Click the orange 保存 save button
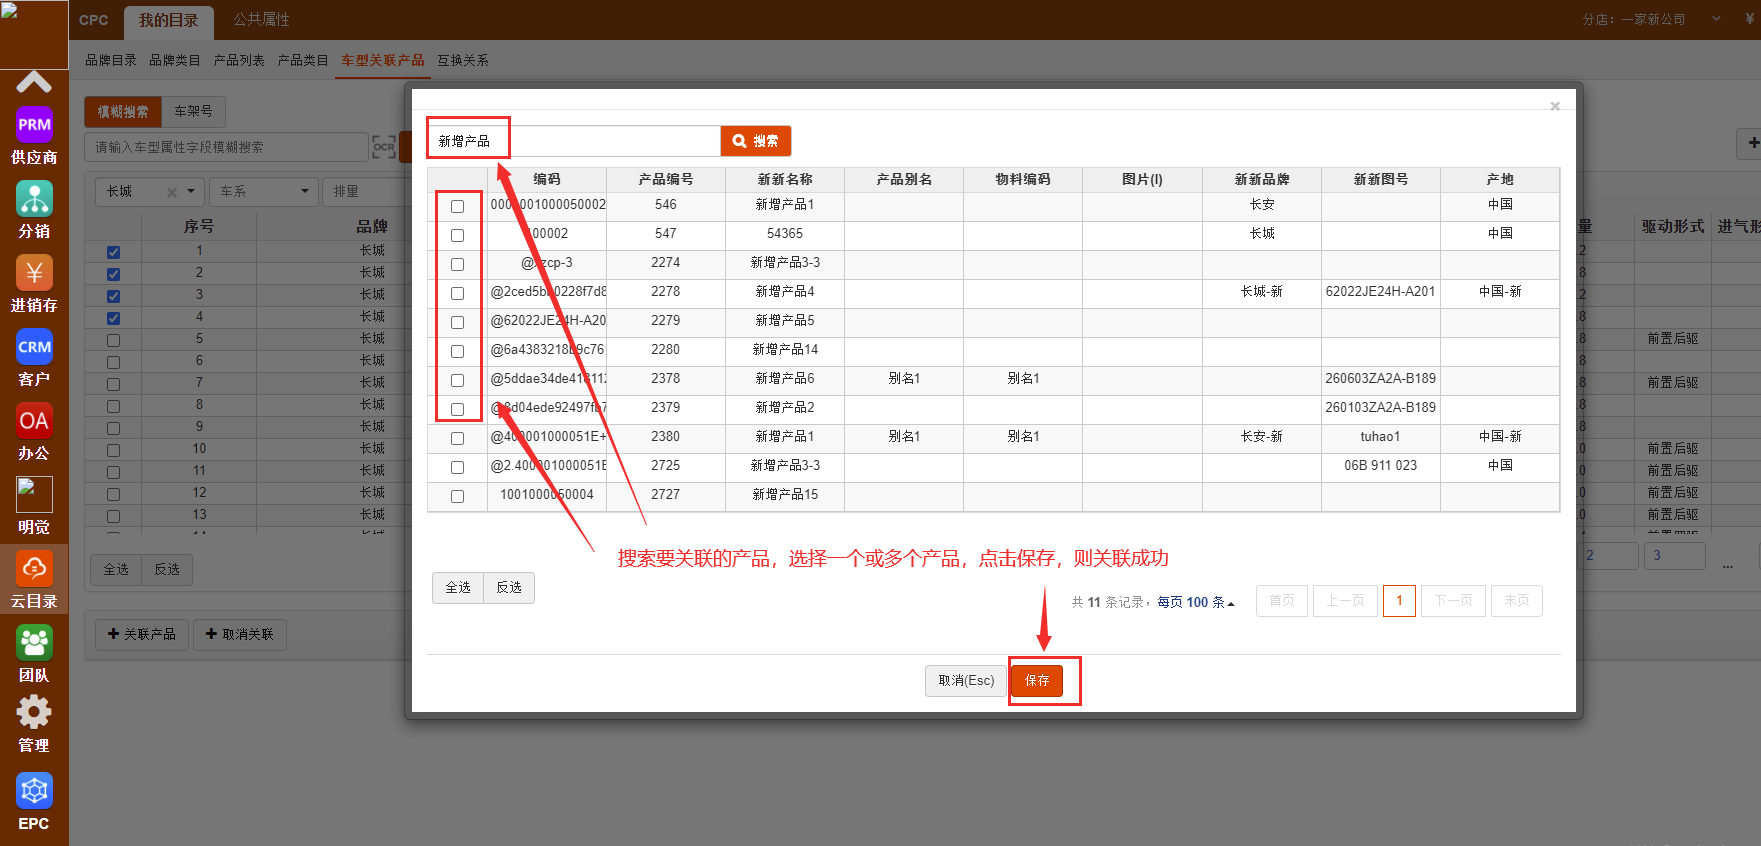Image resolution: width=1761 pixels, height=846 pixels. 1037,680
